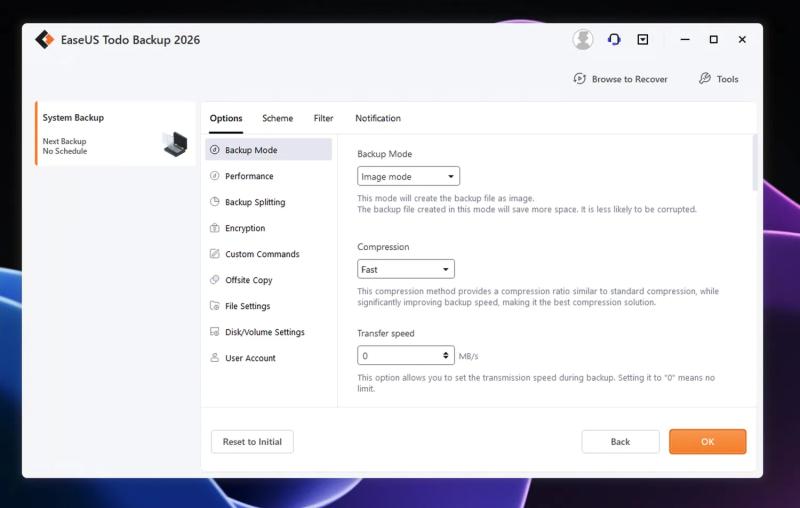Open the title bar dropdown menu icon
Viewport: 800px width, 508px height.
[643, 39]
